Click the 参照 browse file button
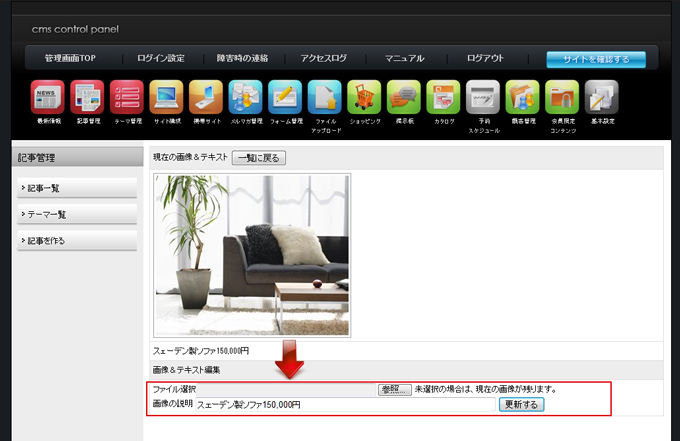Screen dimensions: 680x441 tap(394, 389)
